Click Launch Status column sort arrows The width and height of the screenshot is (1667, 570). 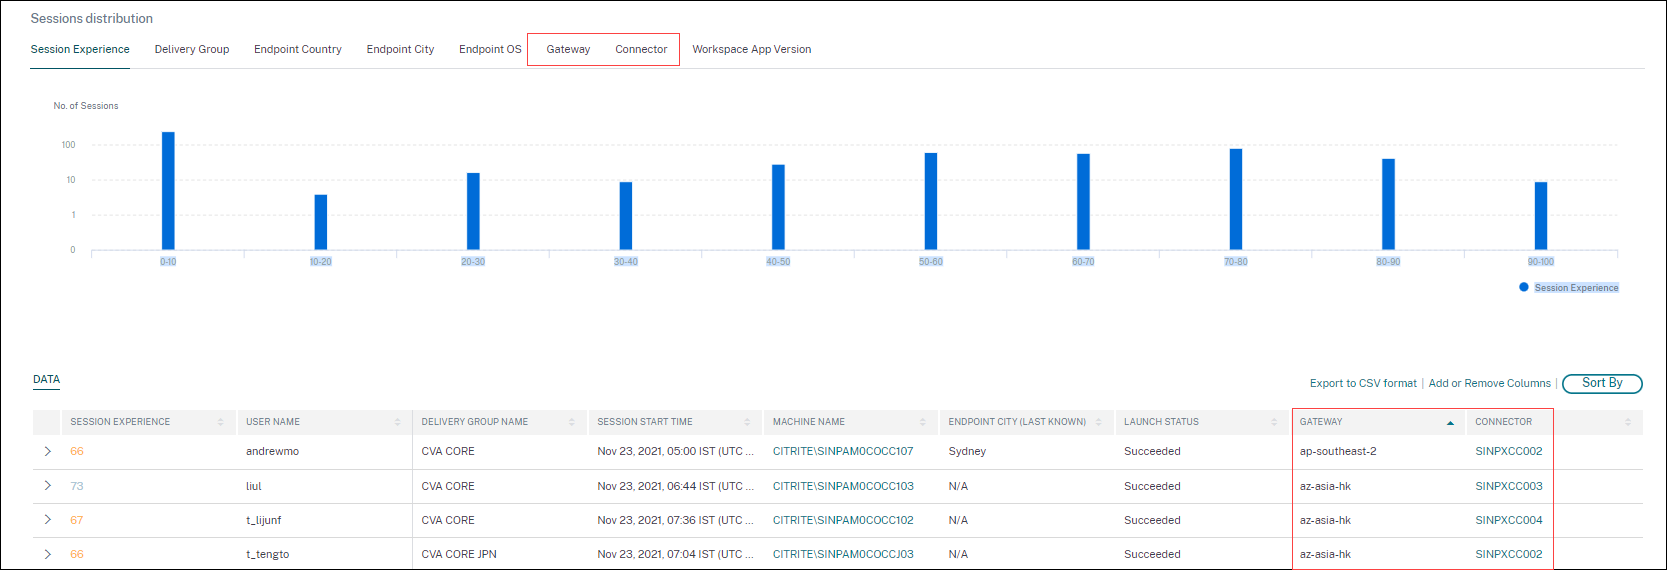coord(1274,422)
